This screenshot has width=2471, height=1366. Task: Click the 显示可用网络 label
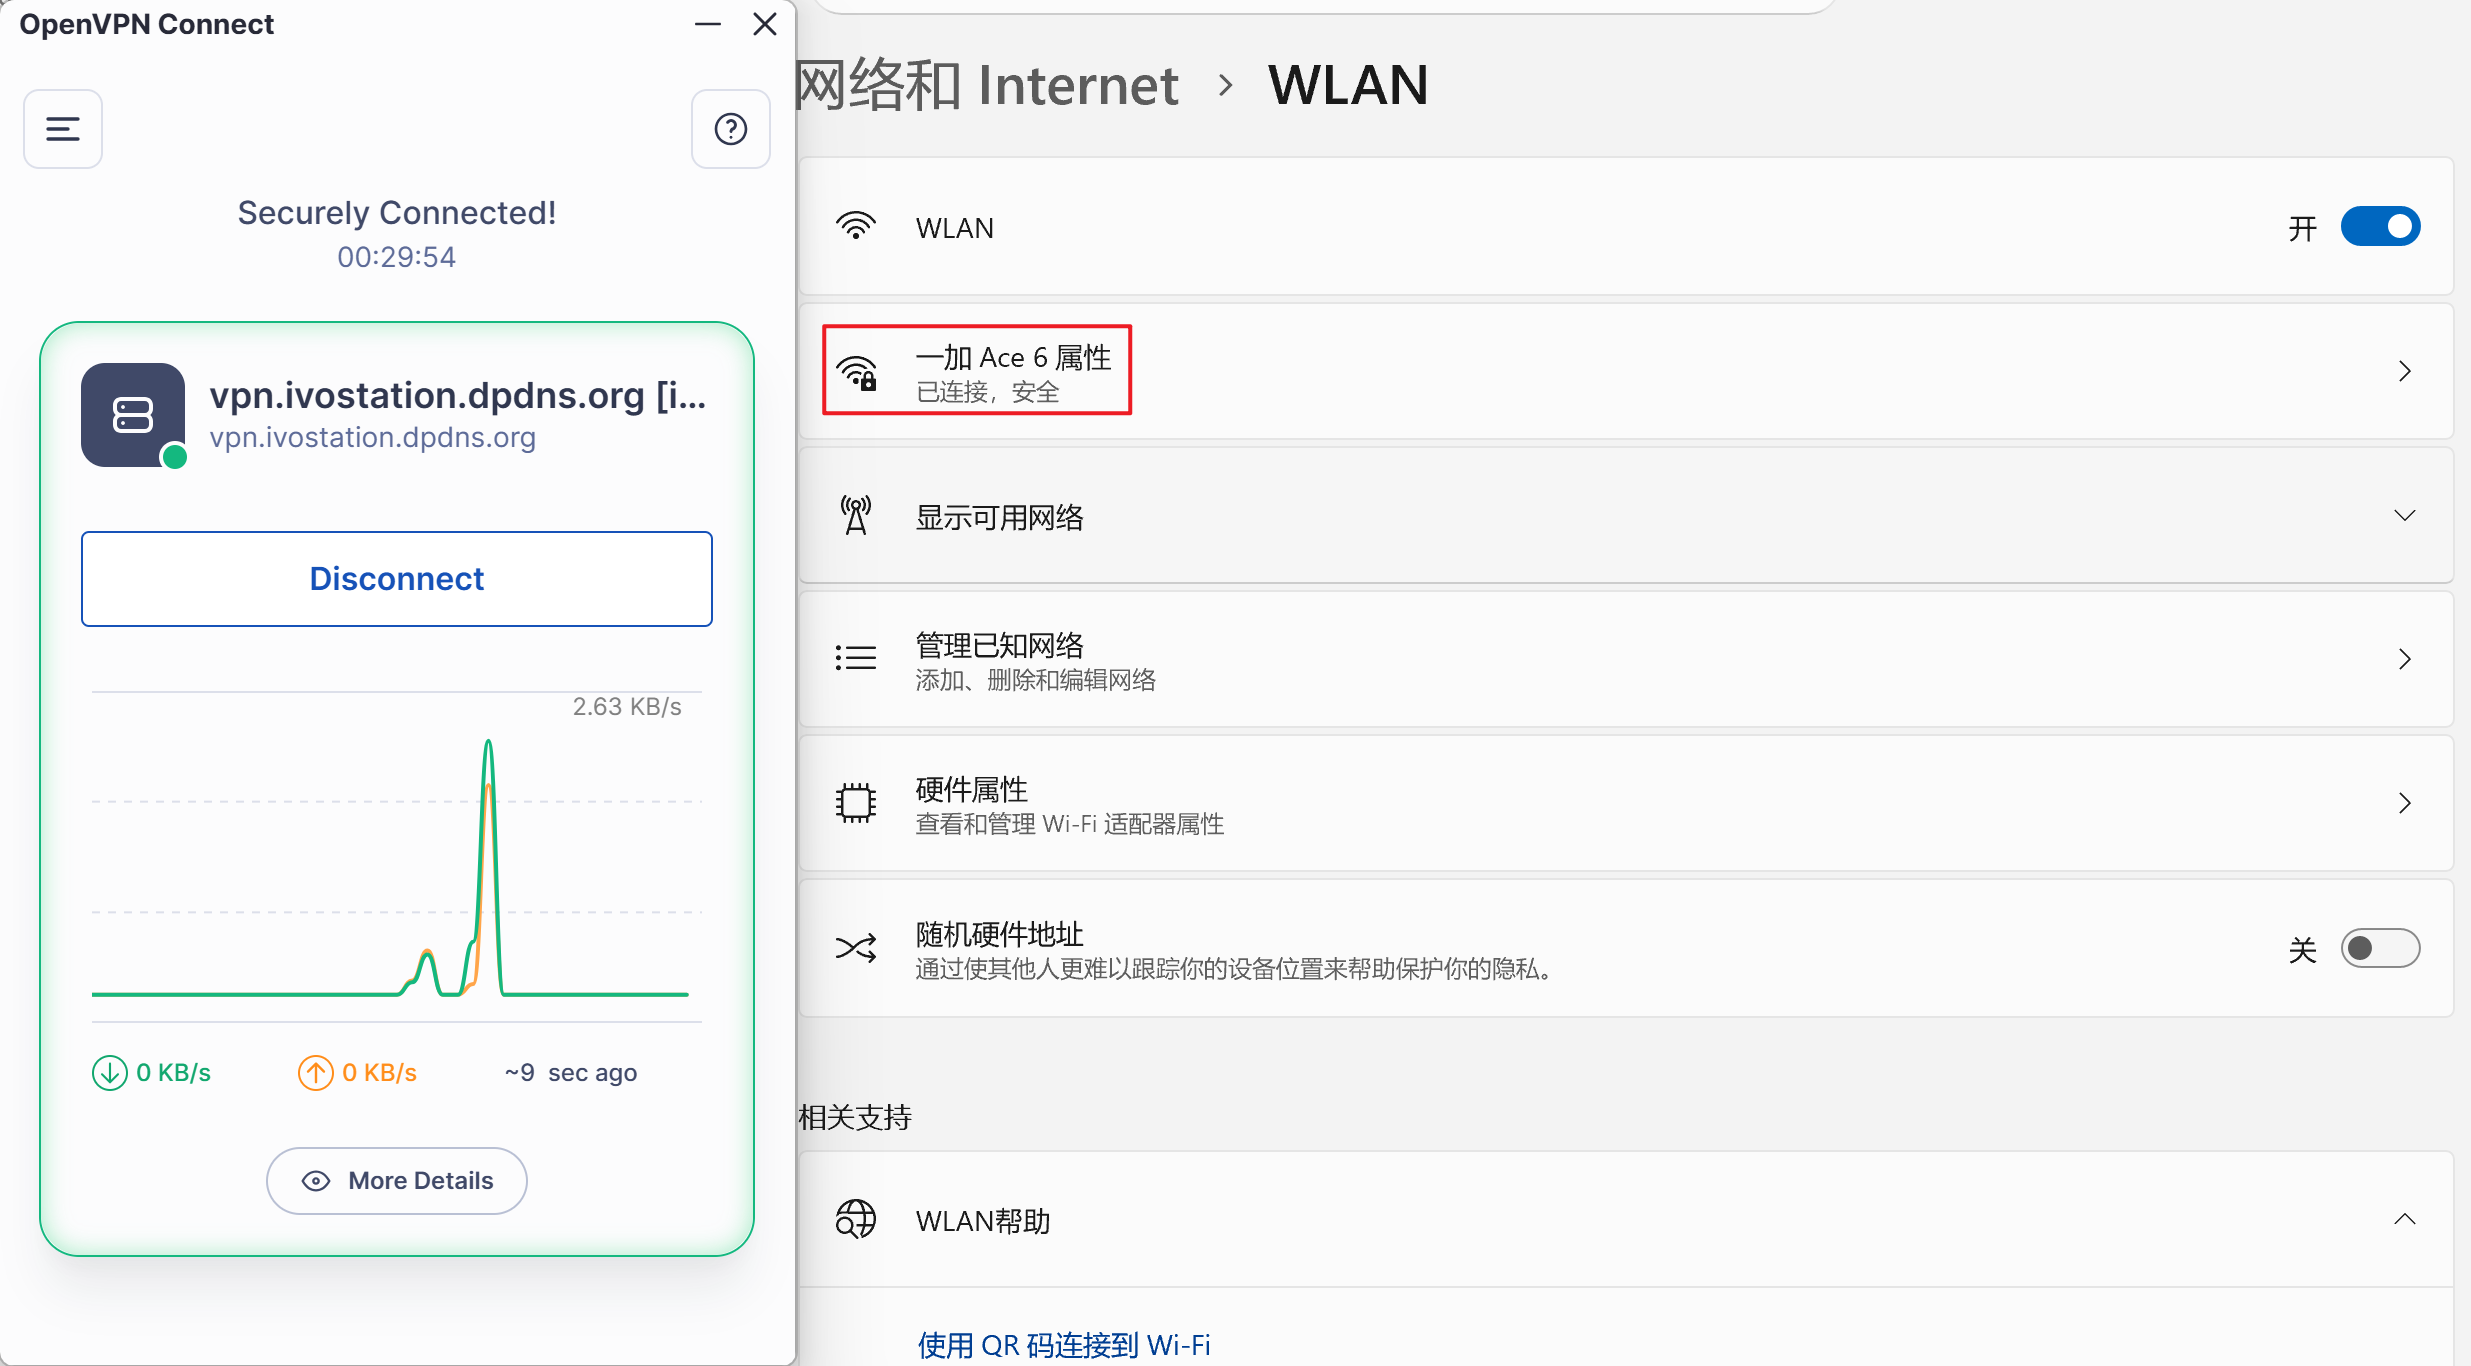pyautogui.click(x=1000, y=517)
